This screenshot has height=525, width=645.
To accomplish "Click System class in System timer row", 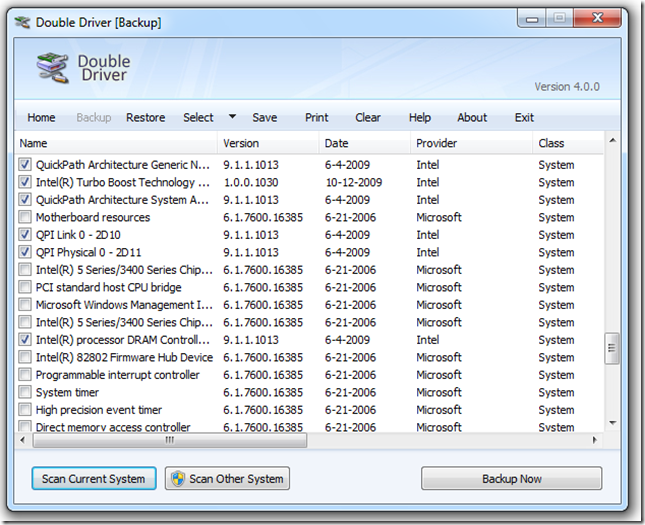I will pos(556,392).
